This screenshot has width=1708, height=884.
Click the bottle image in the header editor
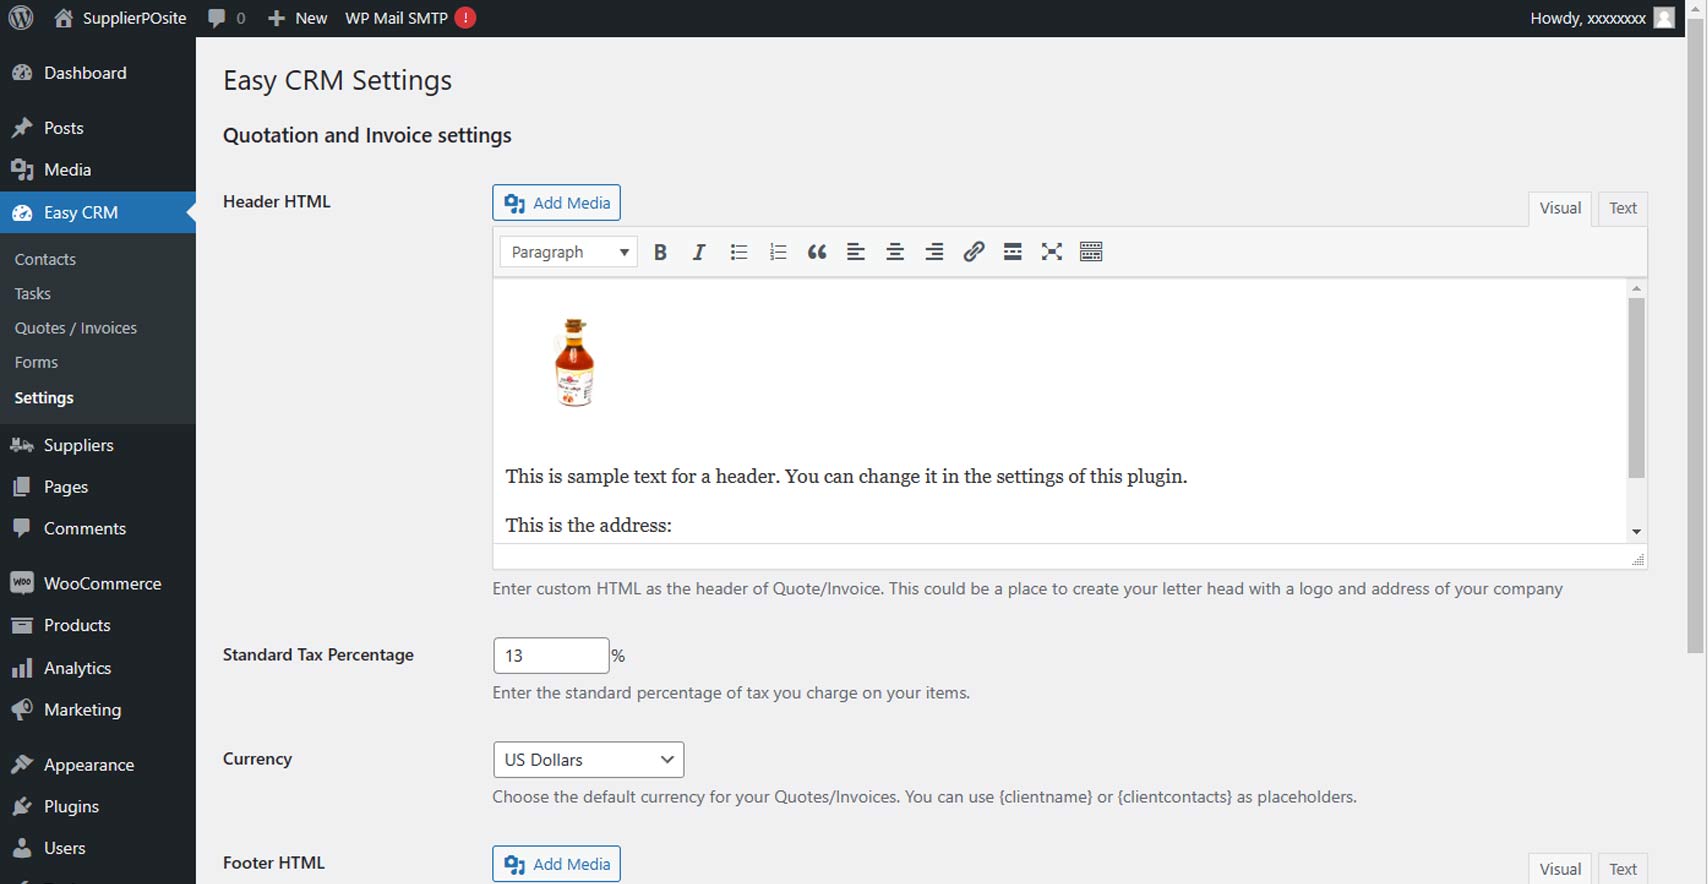[575, 362]
